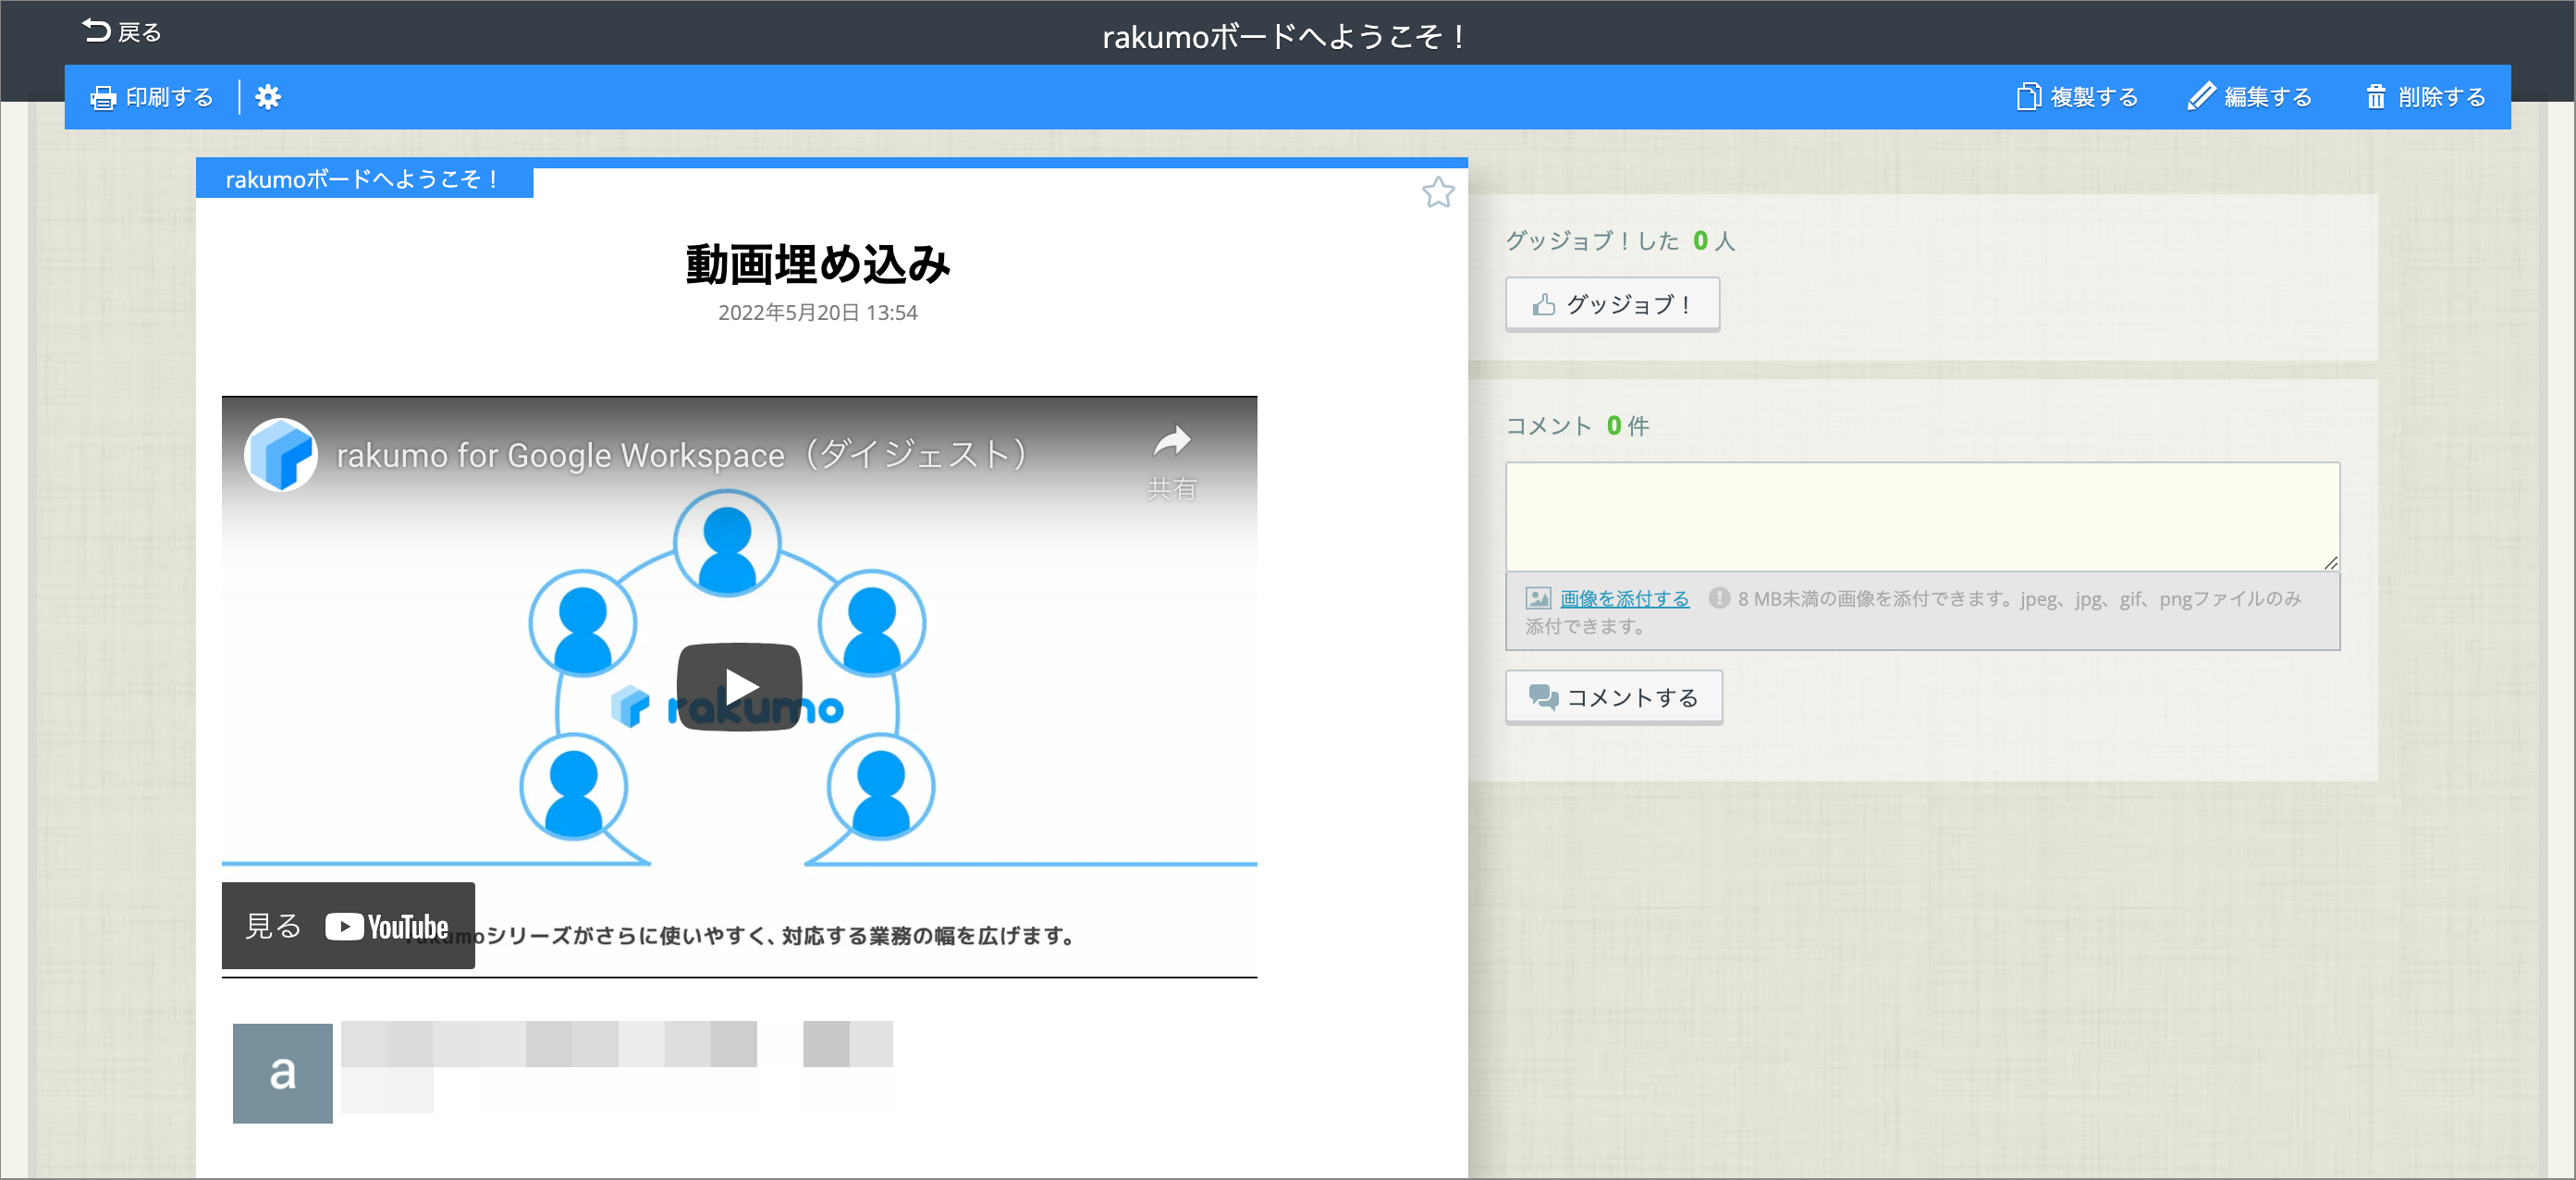Open the rakumo channel logo in the video

tap(281, 455)
